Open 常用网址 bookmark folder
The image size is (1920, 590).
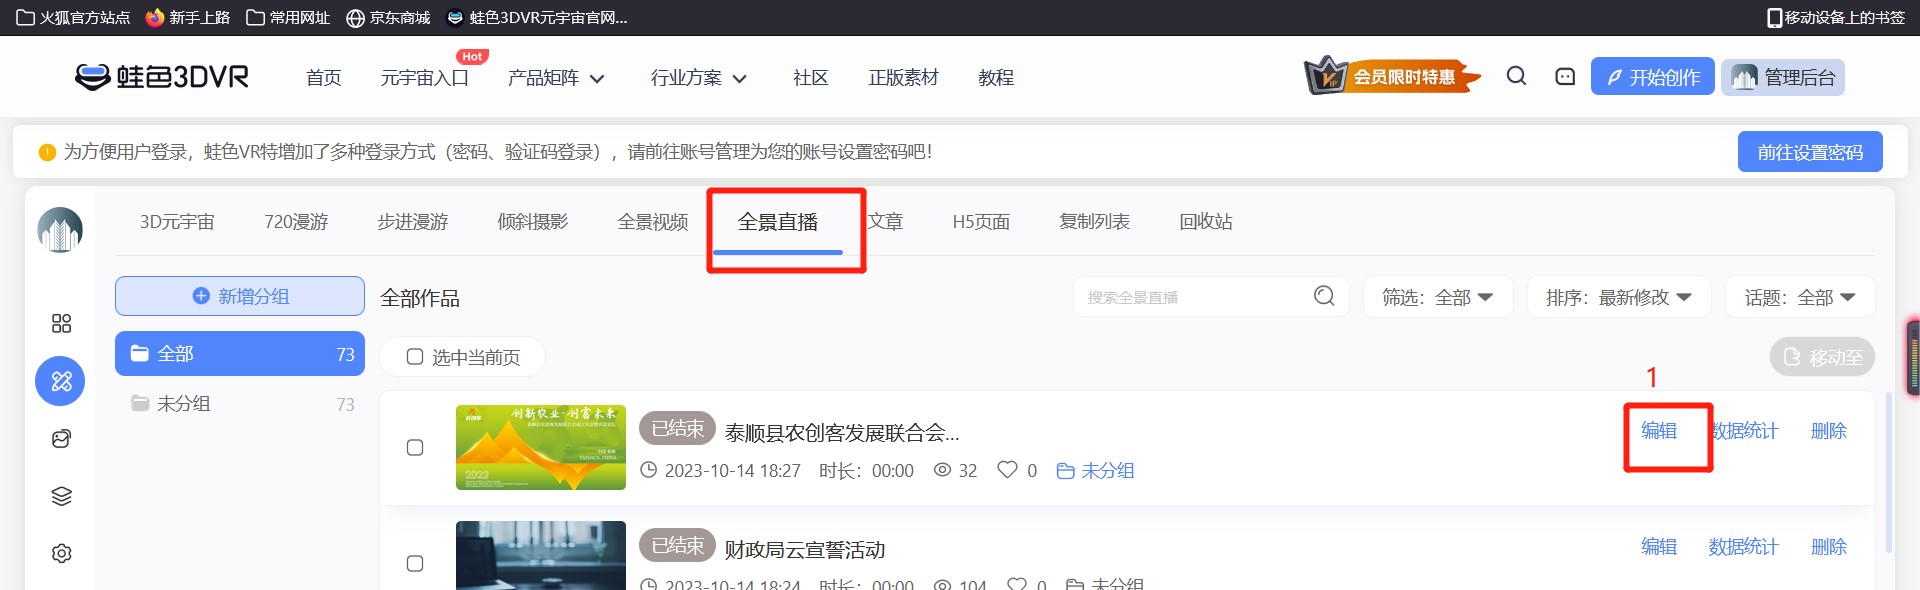pyautogui.click(x=288, y=17)
